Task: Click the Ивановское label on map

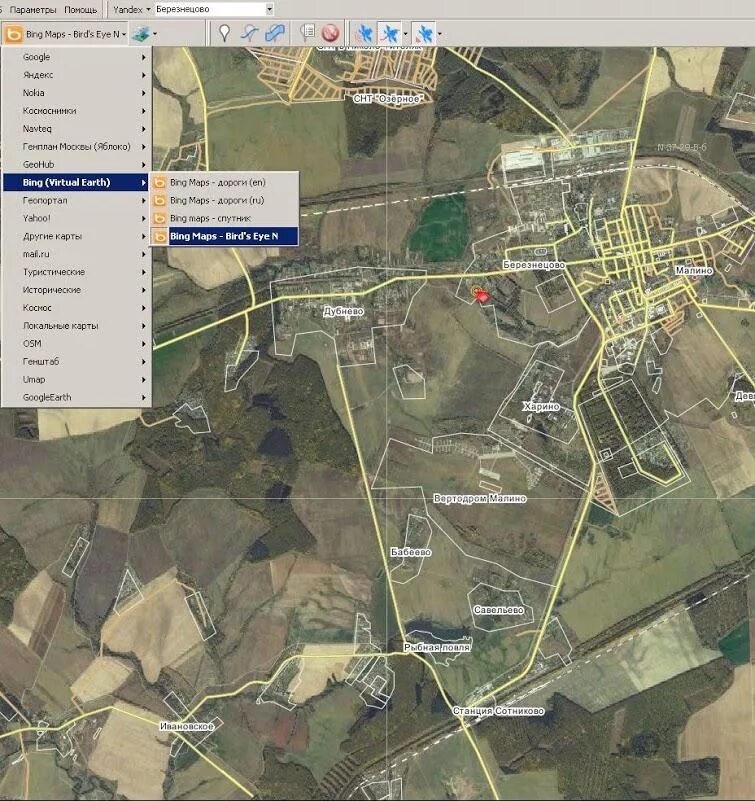Action: point(186,726)
